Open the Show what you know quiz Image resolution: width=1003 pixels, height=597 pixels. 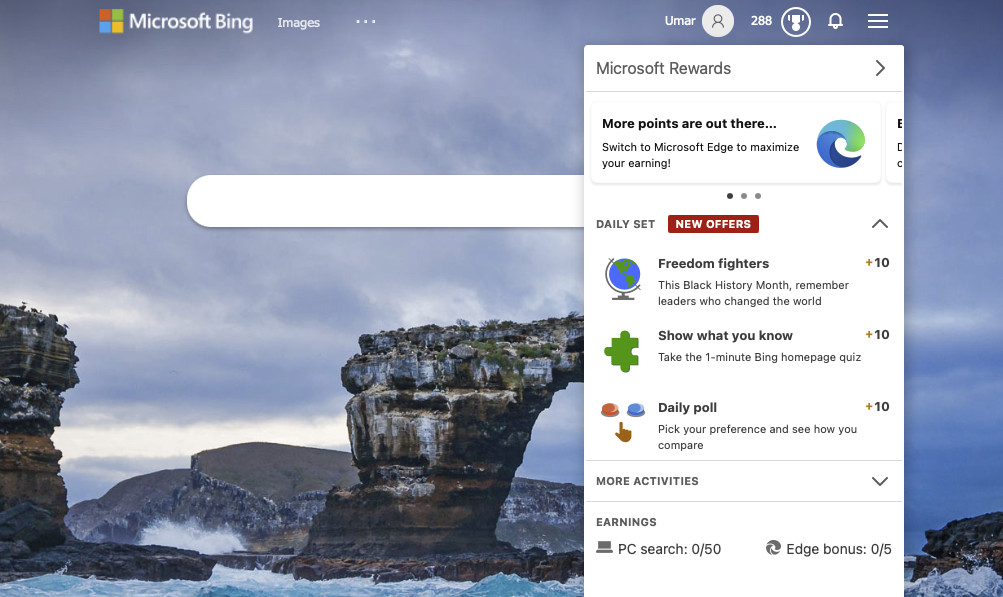tap(725, 336)
